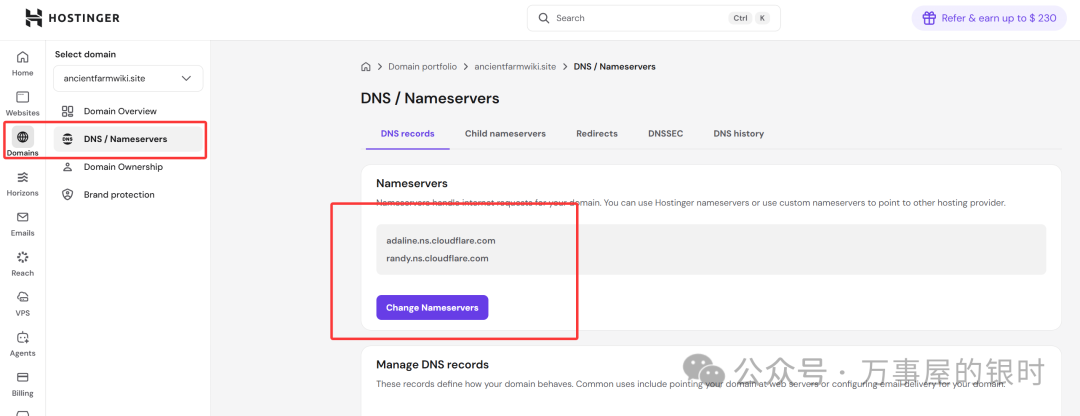This screenshot has width=1080, height=416.
Task: Switch to the Child nameservers tab
Action: point(505,133)
